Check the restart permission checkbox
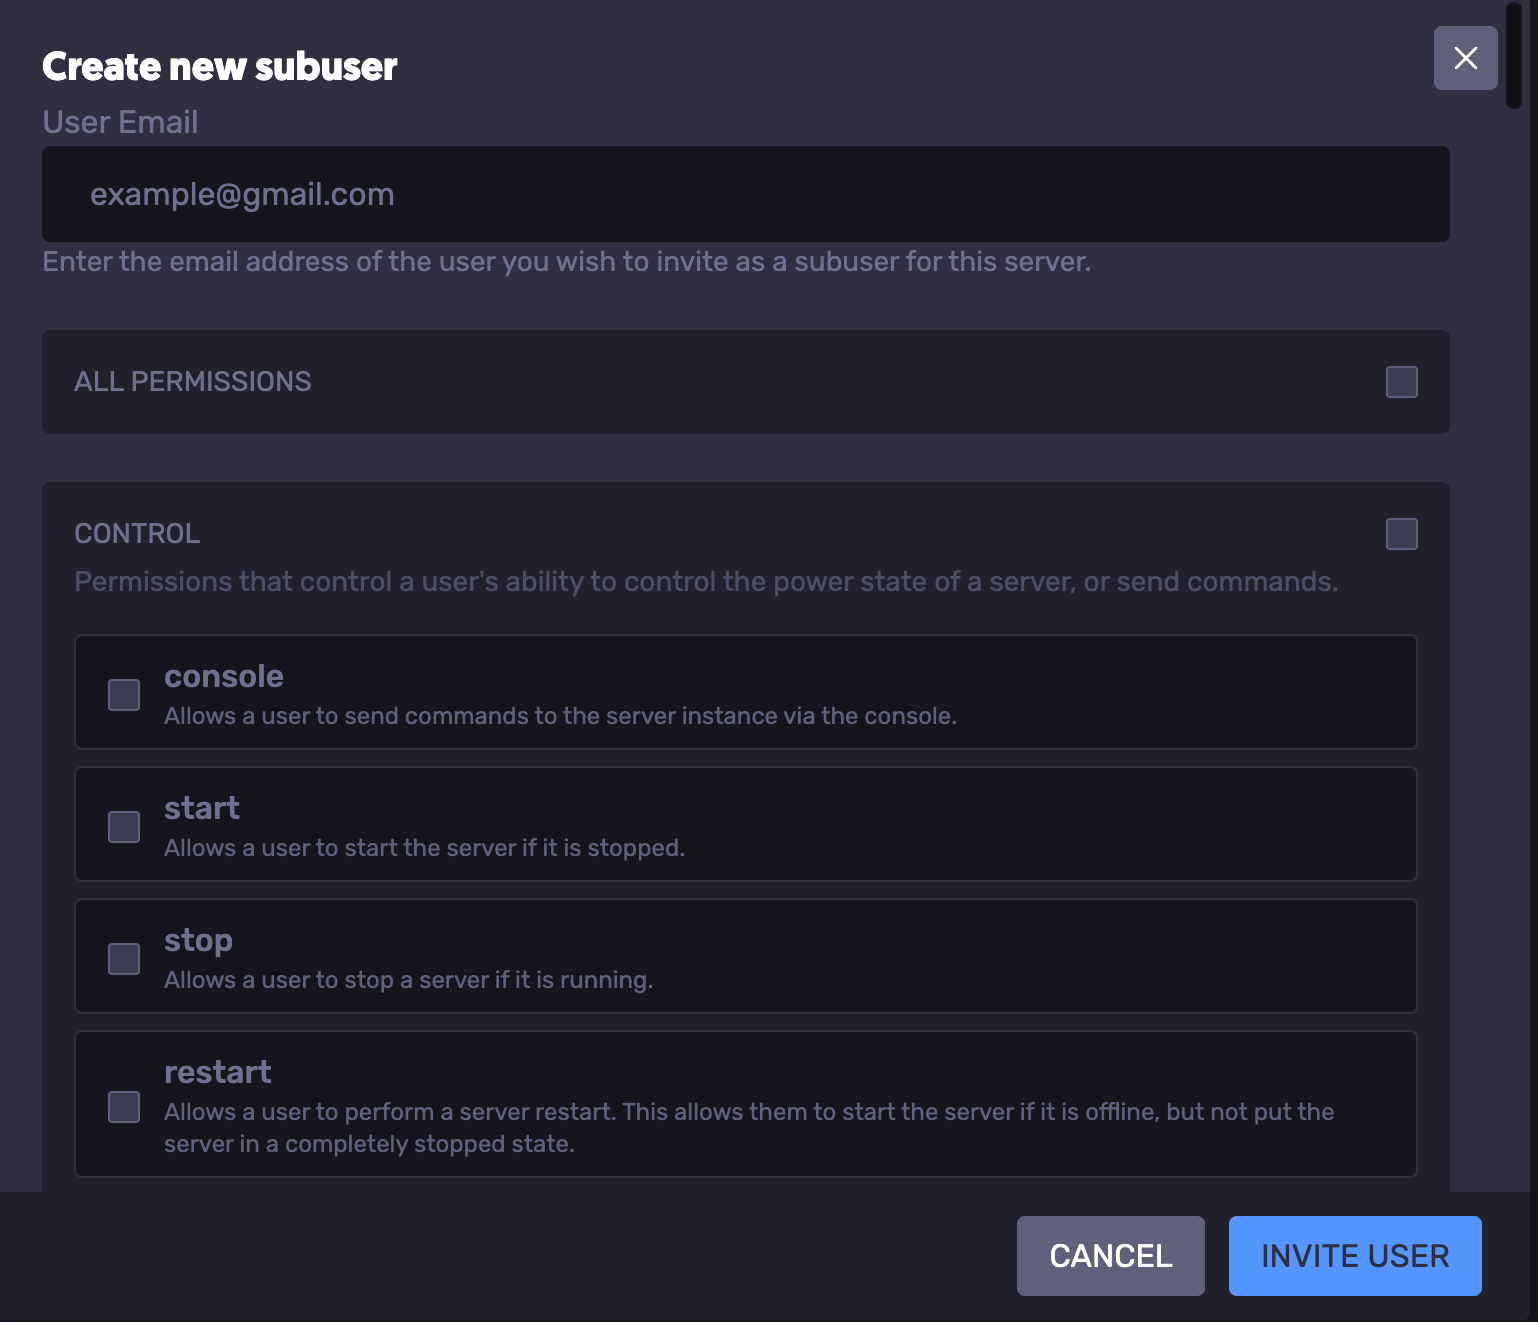The image size is (1538, 1322). point(124,1107)
